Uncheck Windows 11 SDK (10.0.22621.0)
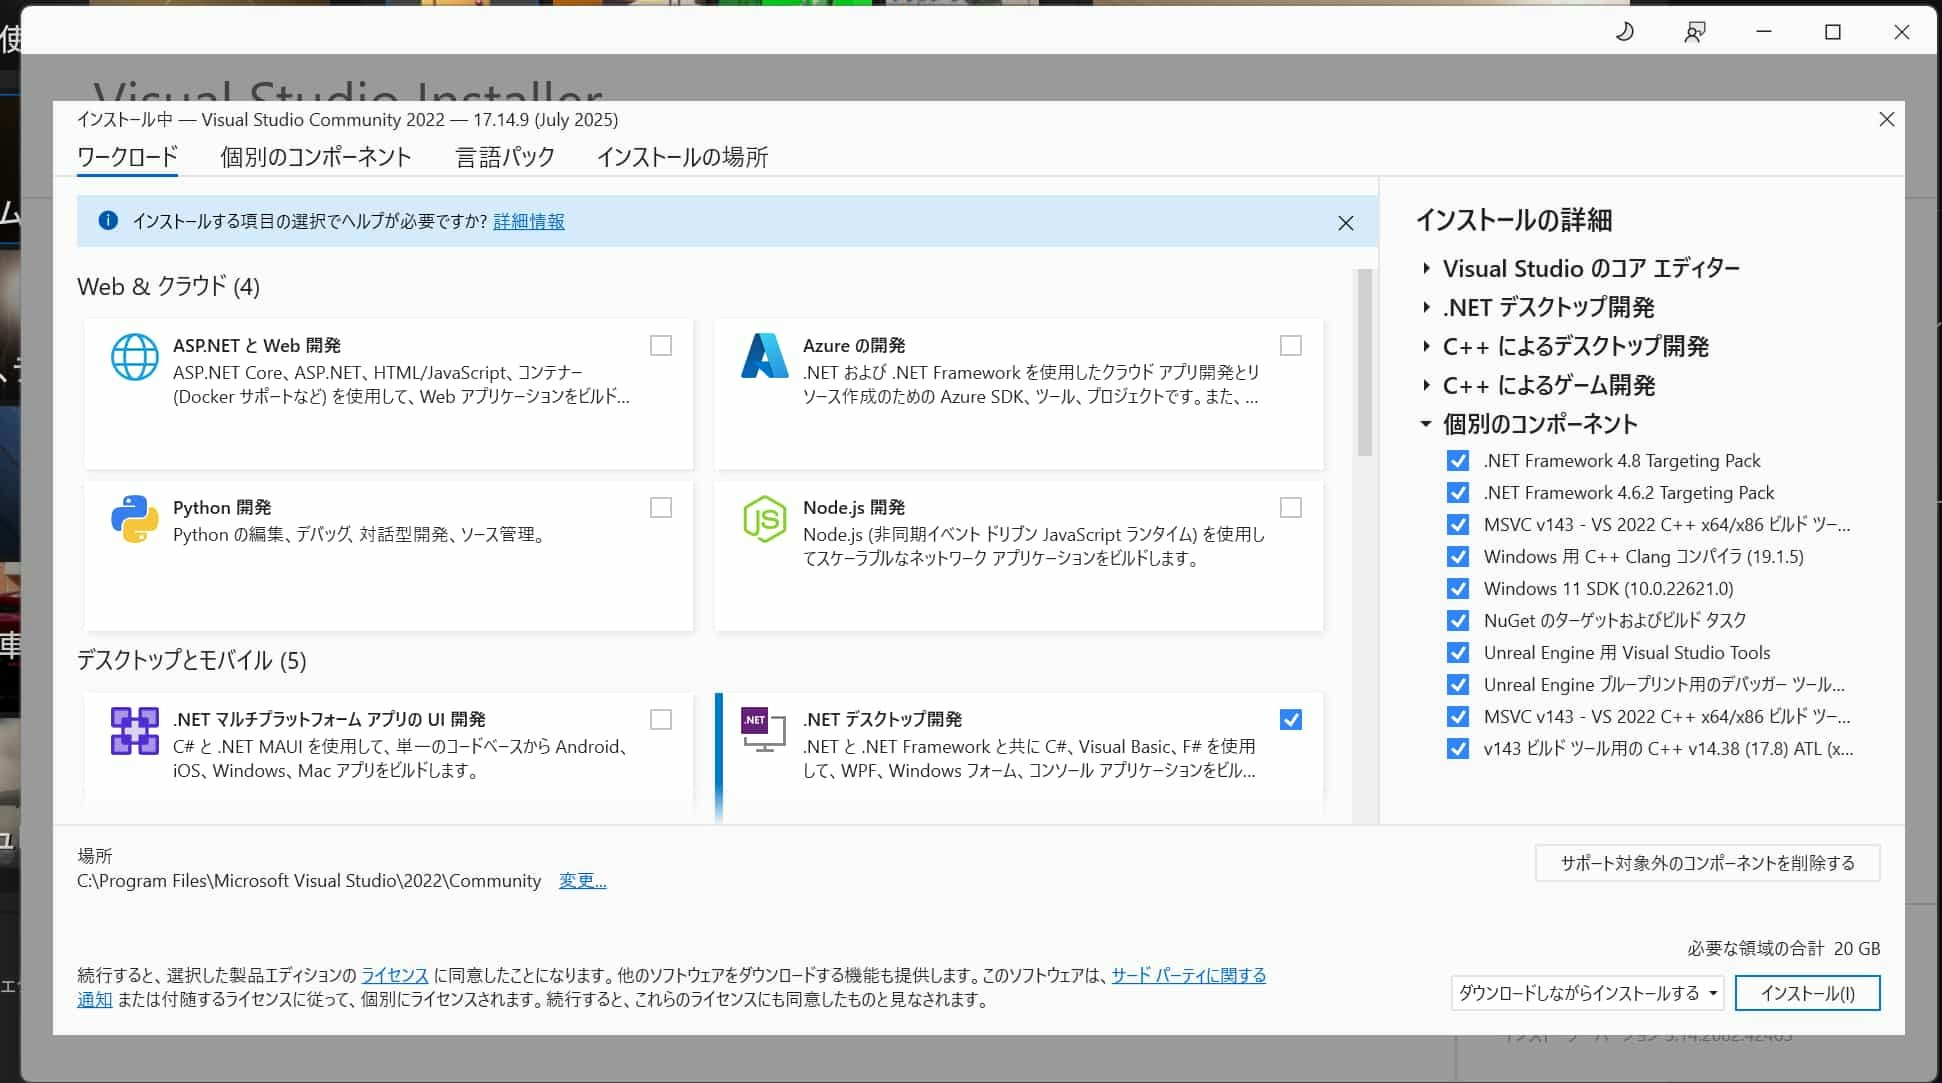 click(1457, 589)
